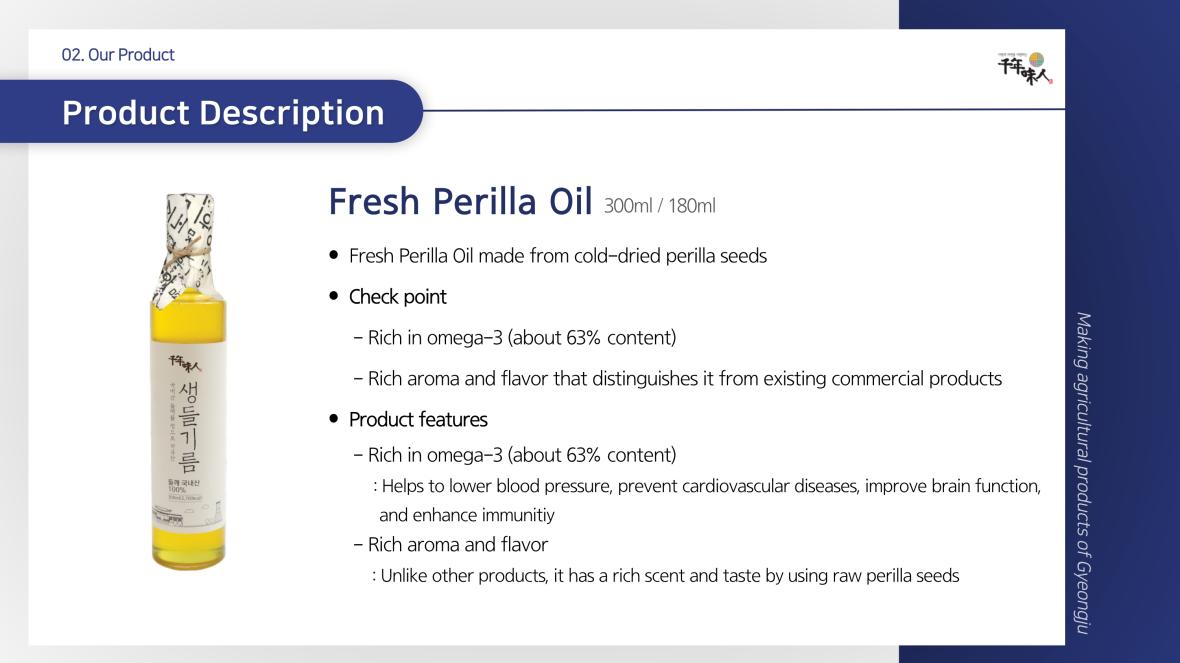Click the "Helps to lower blood pressure" line
1180x663 pixels.
710,486
